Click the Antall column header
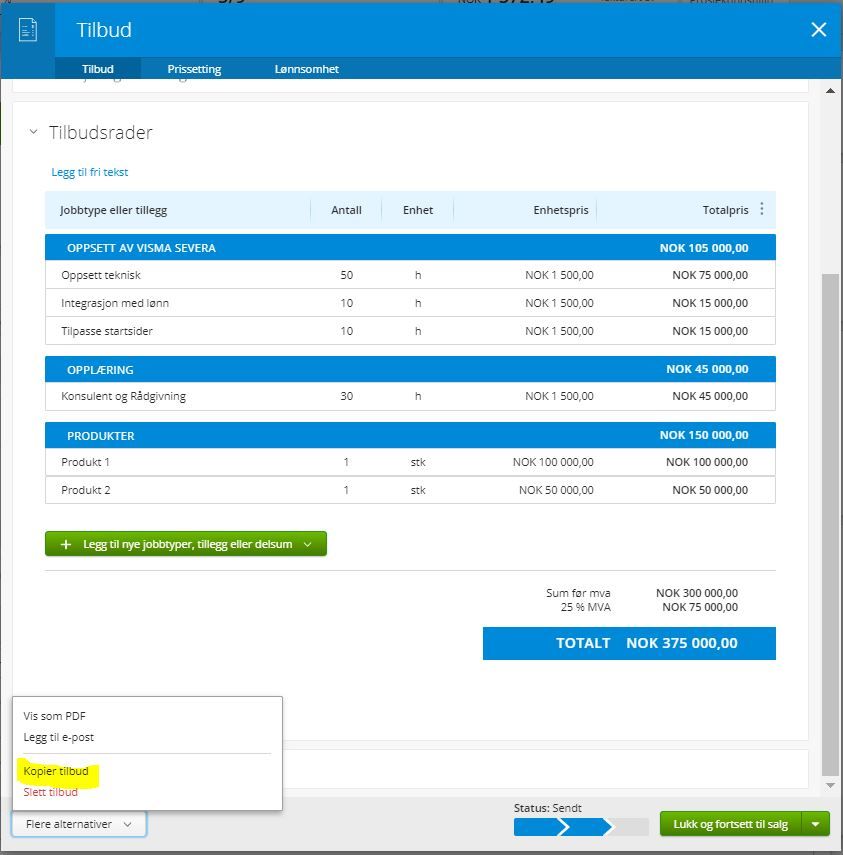 click(x=346, y=210)
